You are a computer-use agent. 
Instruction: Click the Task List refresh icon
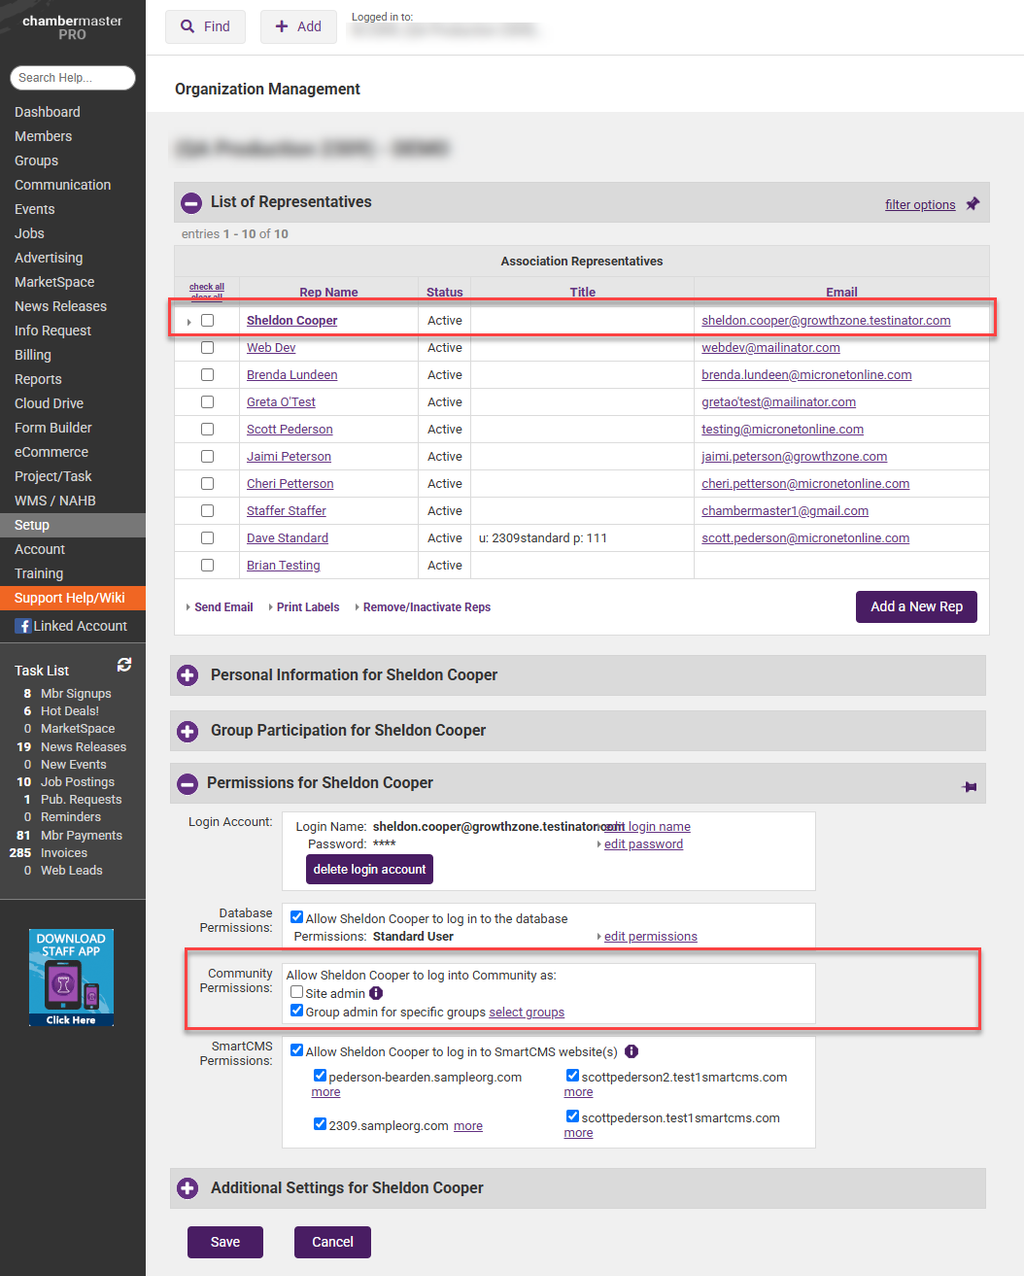pyautogui.click(x=124, y=665)
